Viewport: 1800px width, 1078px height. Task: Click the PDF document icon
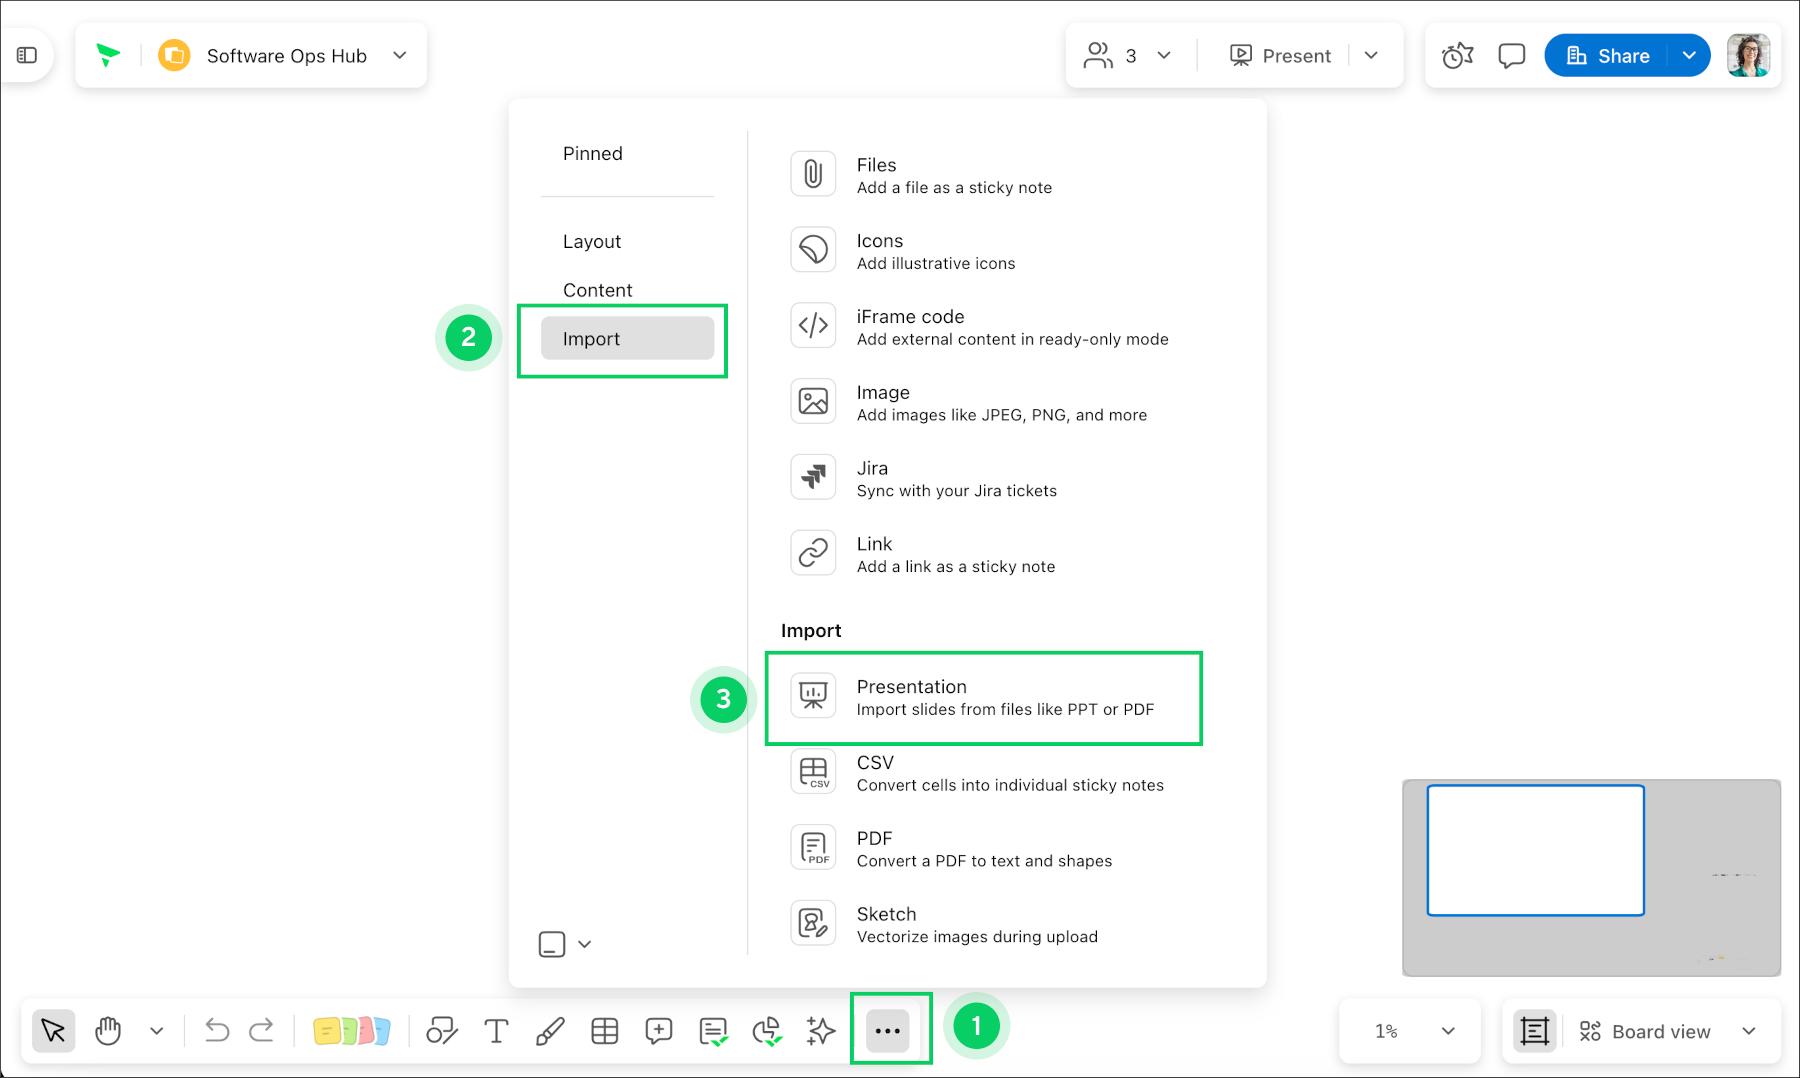coord(813,847)
